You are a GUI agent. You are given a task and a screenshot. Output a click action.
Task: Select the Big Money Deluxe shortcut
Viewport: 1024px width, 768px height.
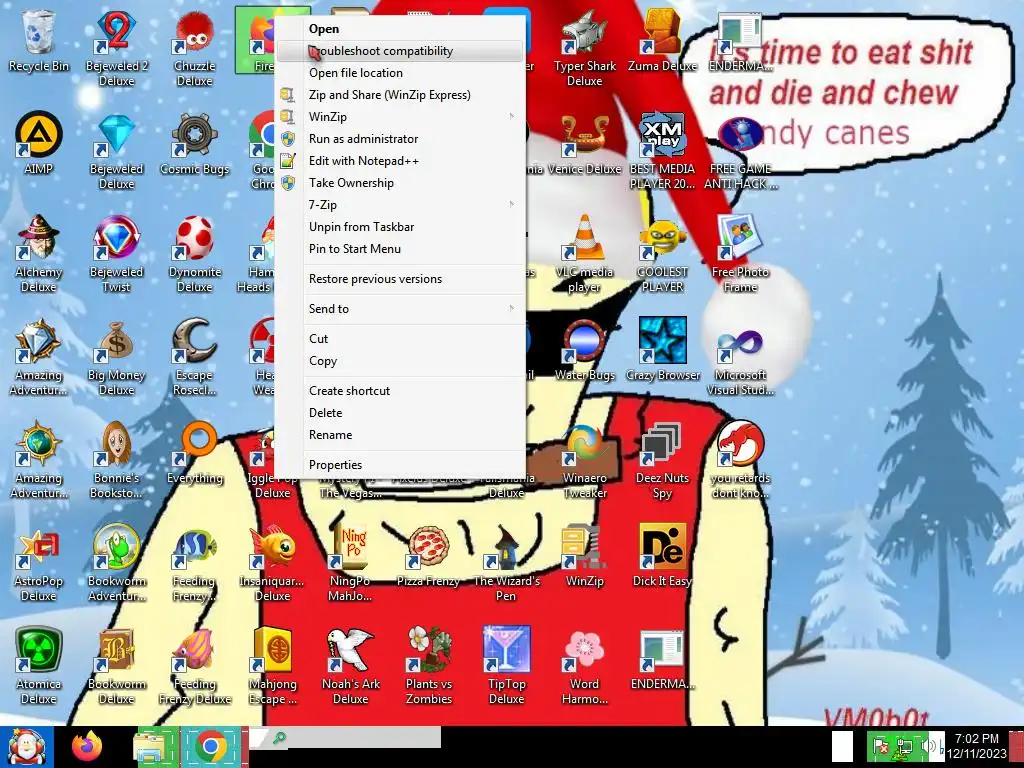[116, 357]
